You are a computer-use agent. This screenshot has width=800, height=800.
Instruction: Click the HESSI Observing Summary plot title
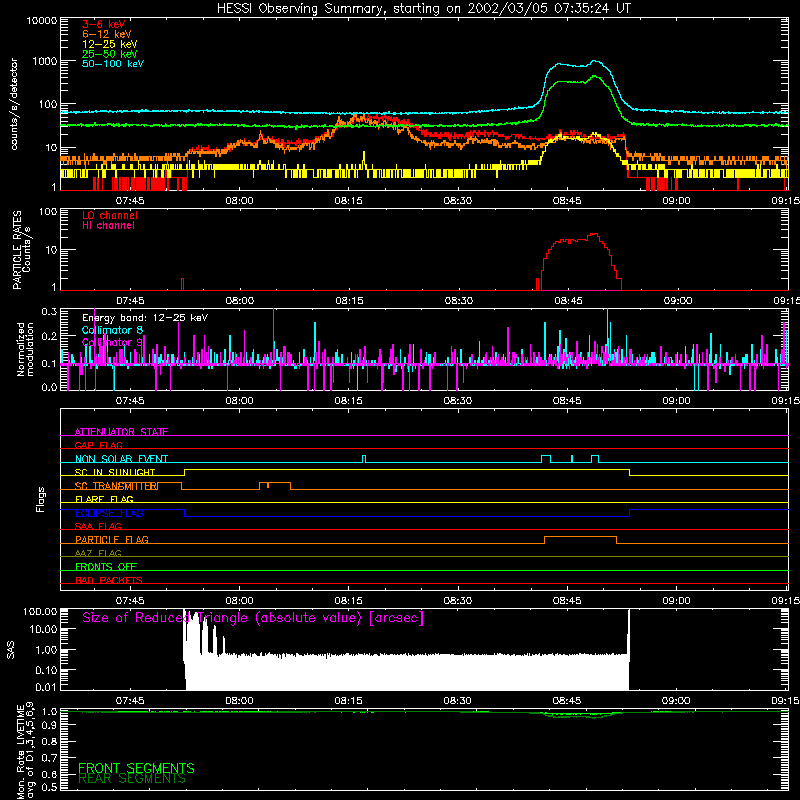(424, 8)
